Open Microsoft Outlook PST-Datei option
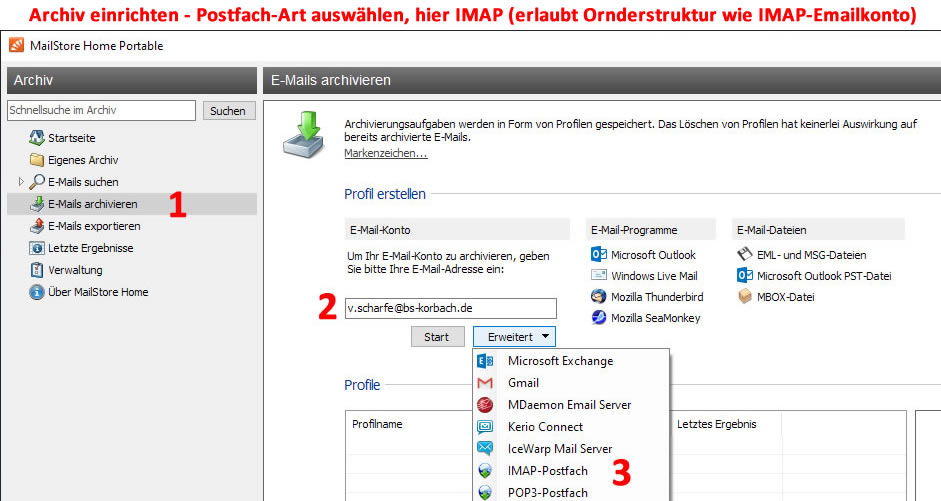The image size is (941, 501). [x=824, y=275]
